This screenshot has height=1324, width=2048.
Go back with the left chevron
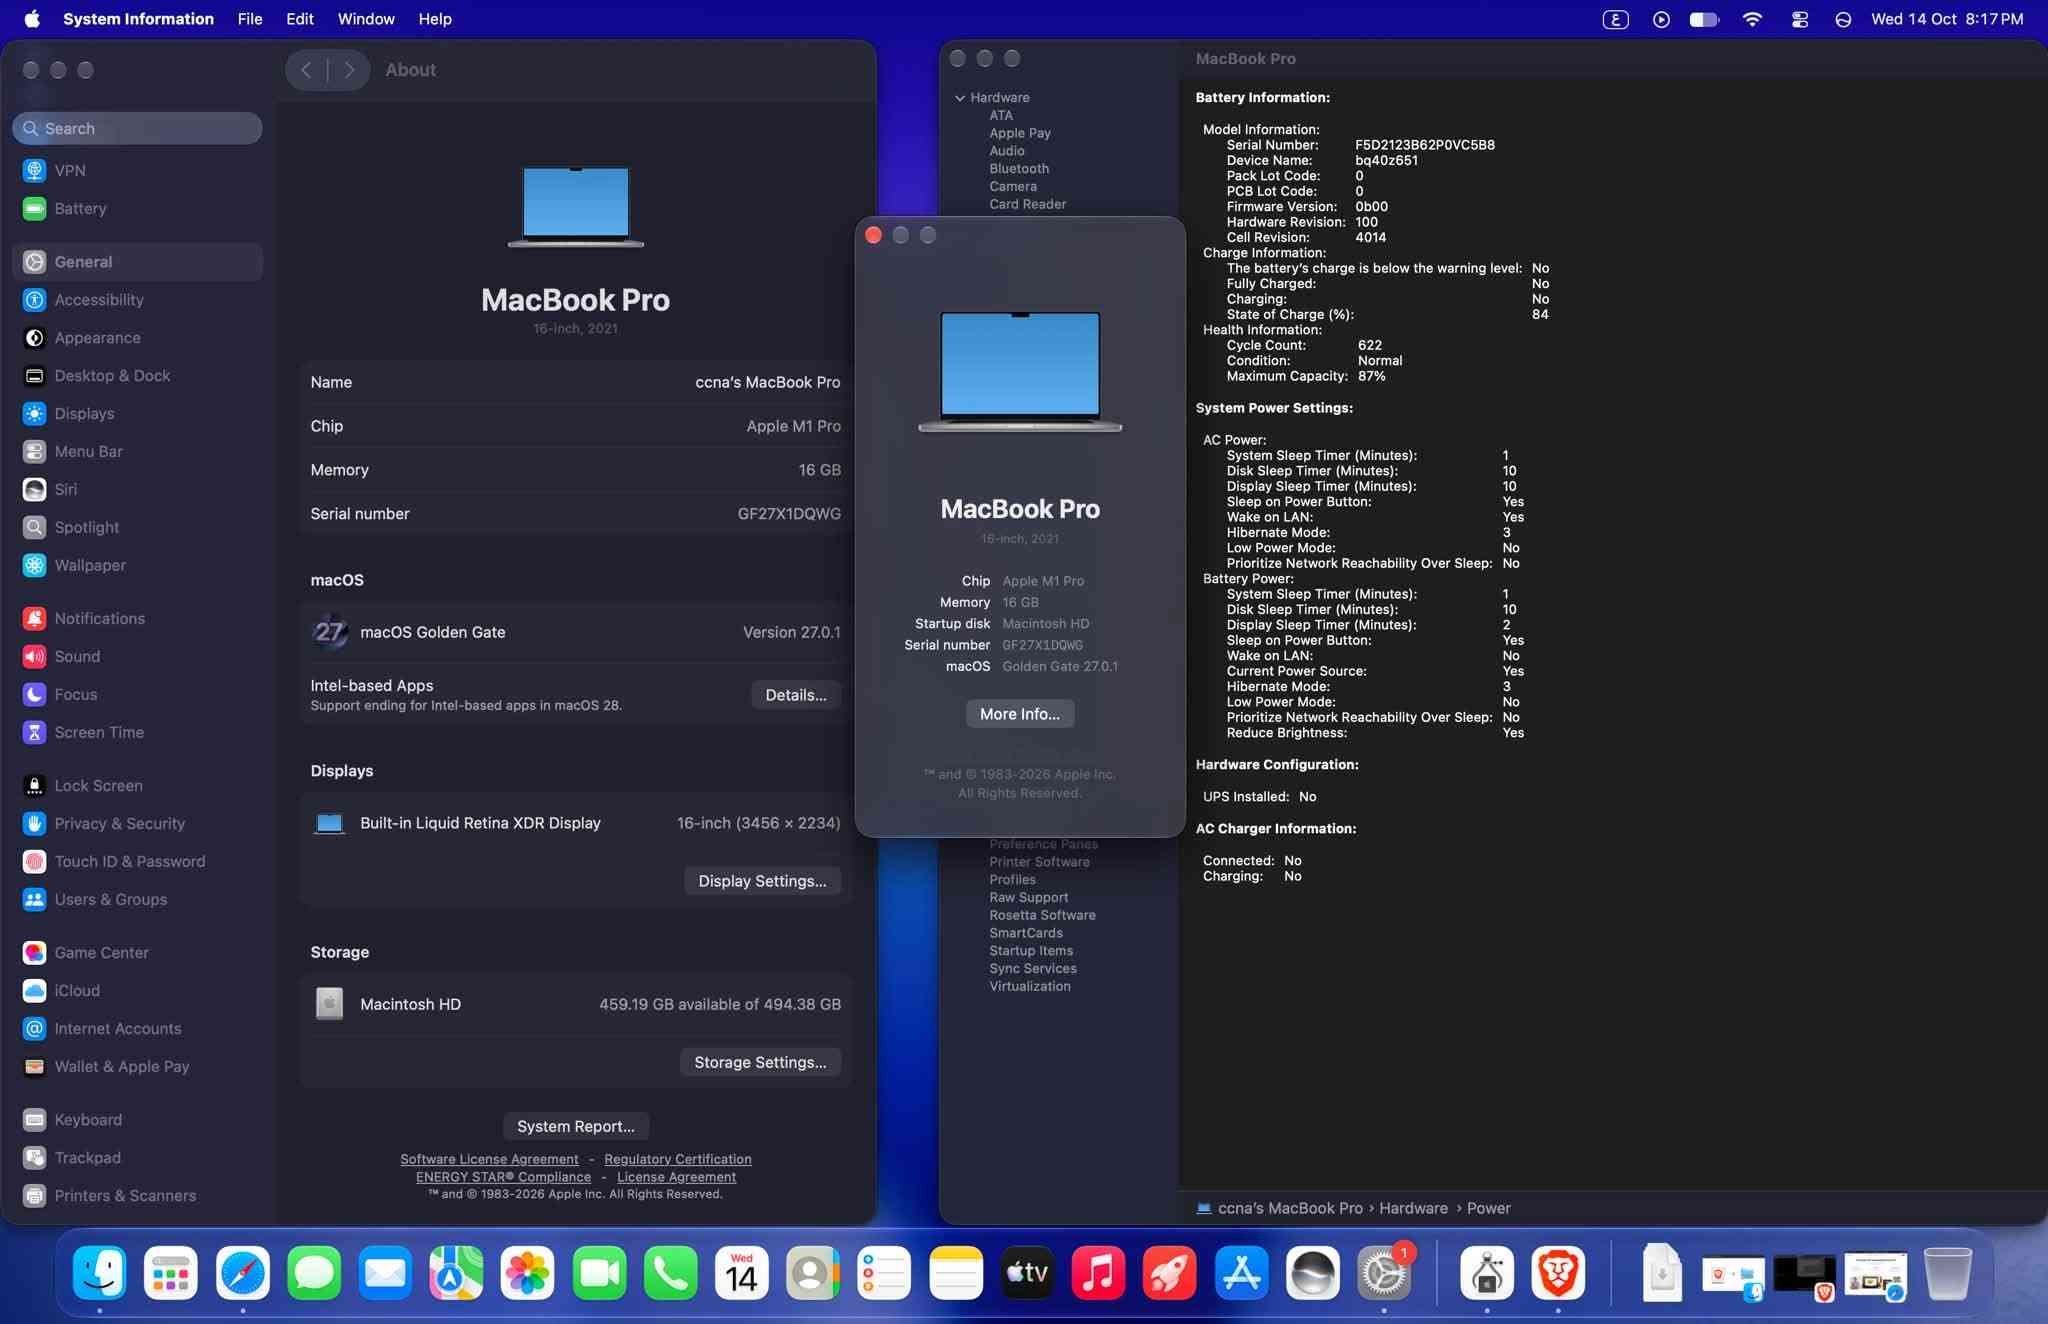[x=307, y=70]
